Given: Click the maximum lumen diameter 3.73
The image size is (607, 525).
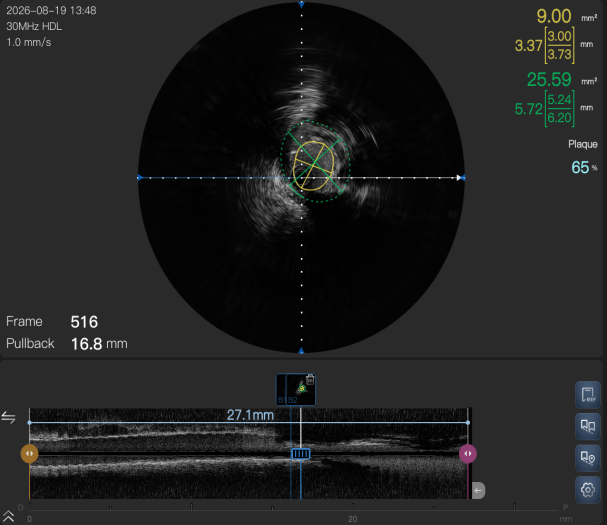Looking at the screenshot, I should [559, 55].
